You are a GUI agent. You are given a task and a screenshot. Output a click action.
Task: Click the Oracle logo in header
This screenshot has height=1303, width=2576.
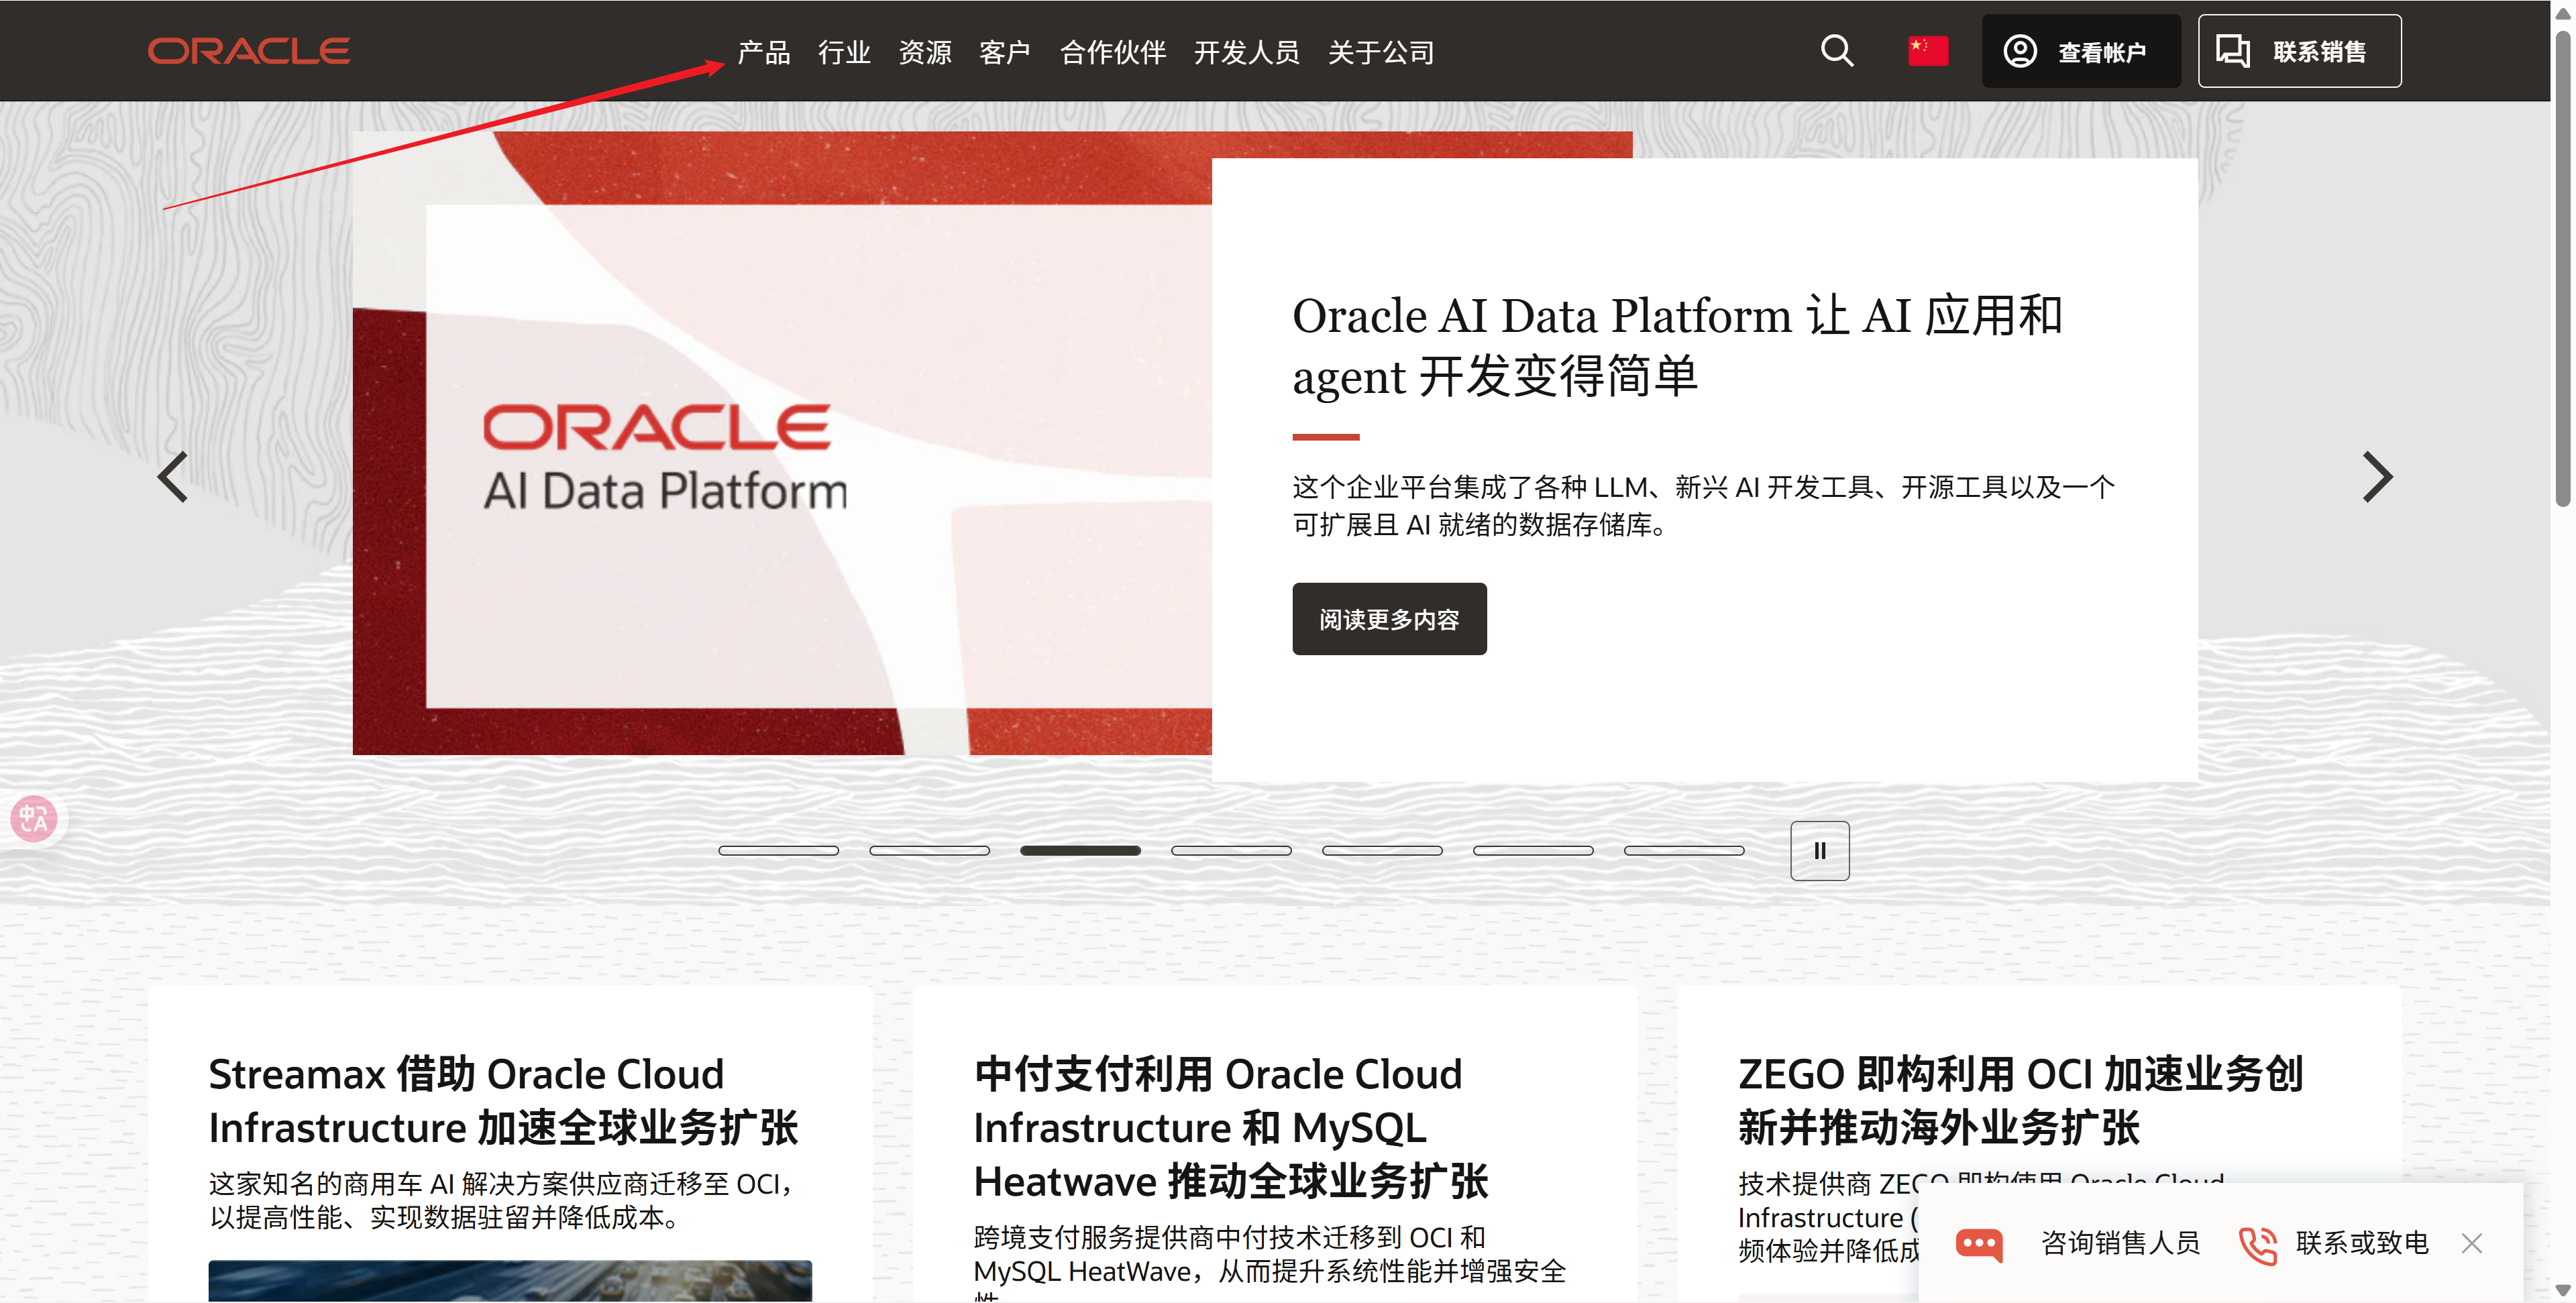tap(249, 51)
